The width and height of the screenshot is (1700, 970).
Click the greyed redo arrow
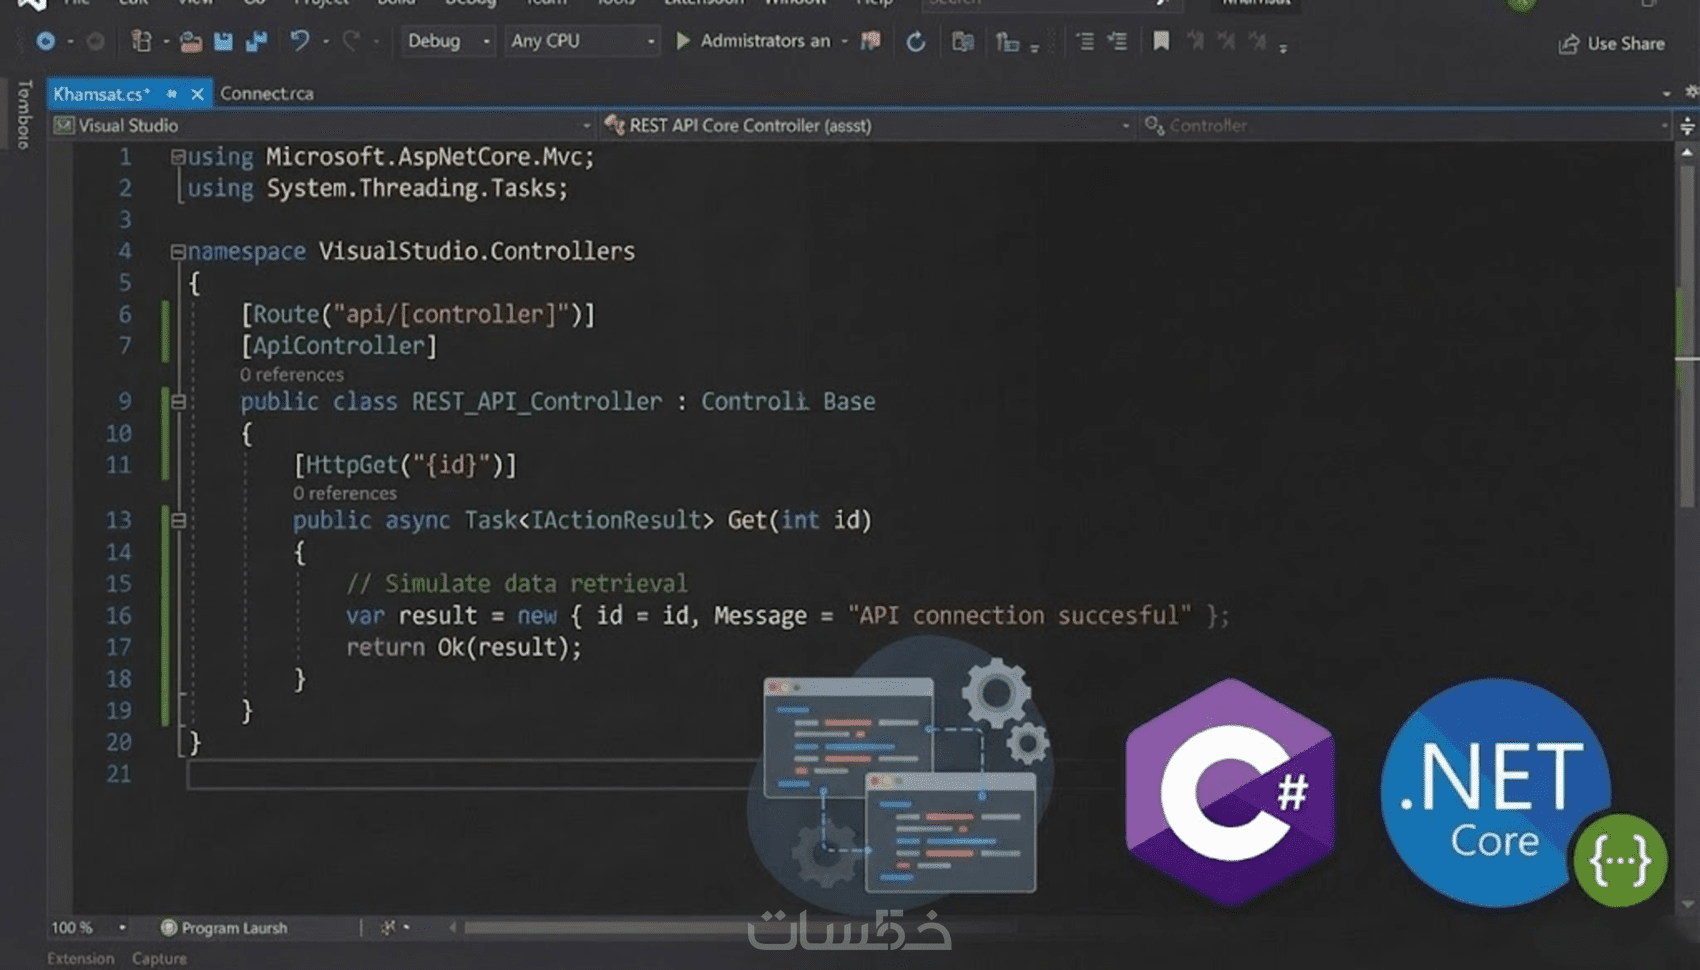tap(351, 41)
